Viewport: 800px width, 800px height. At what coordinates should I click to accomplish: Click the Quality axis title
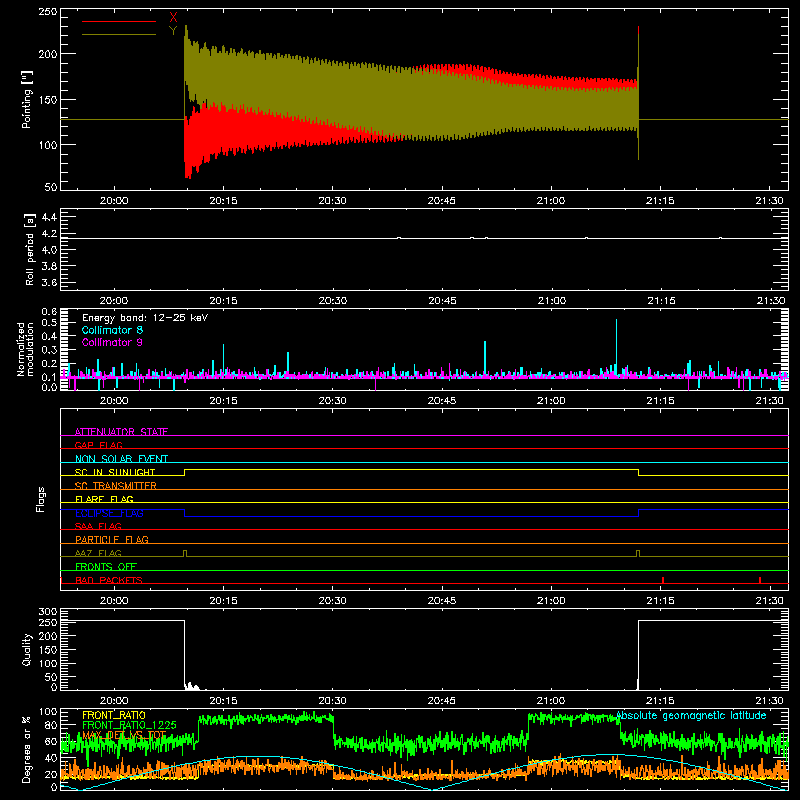(x=27, y=649)
